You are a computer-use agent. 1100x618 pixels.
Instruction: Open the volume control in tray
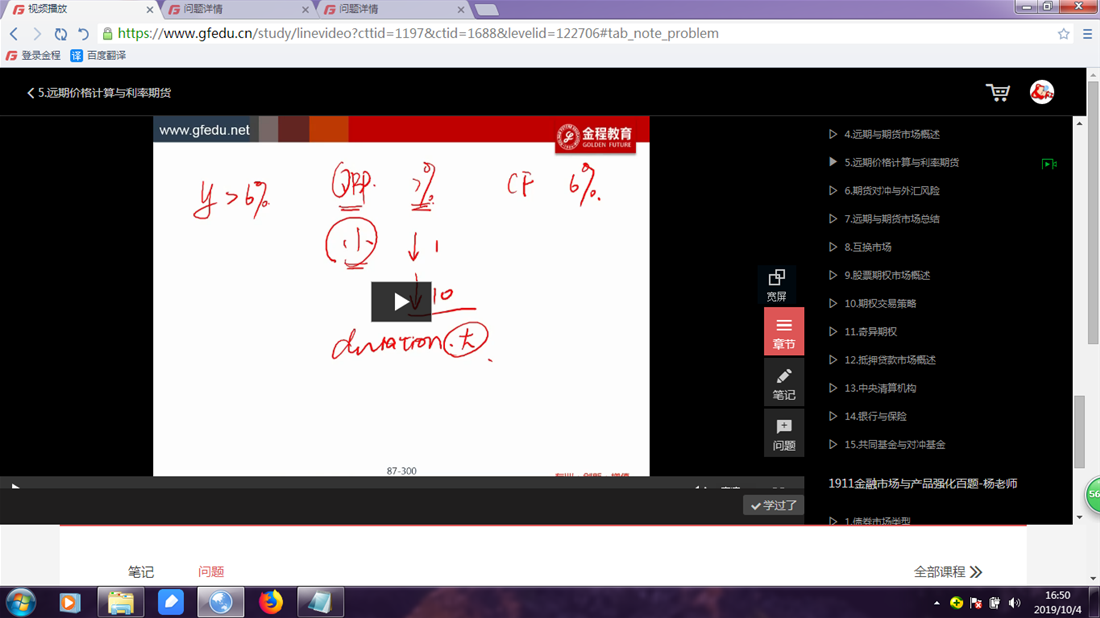[x=1014, y=603]
